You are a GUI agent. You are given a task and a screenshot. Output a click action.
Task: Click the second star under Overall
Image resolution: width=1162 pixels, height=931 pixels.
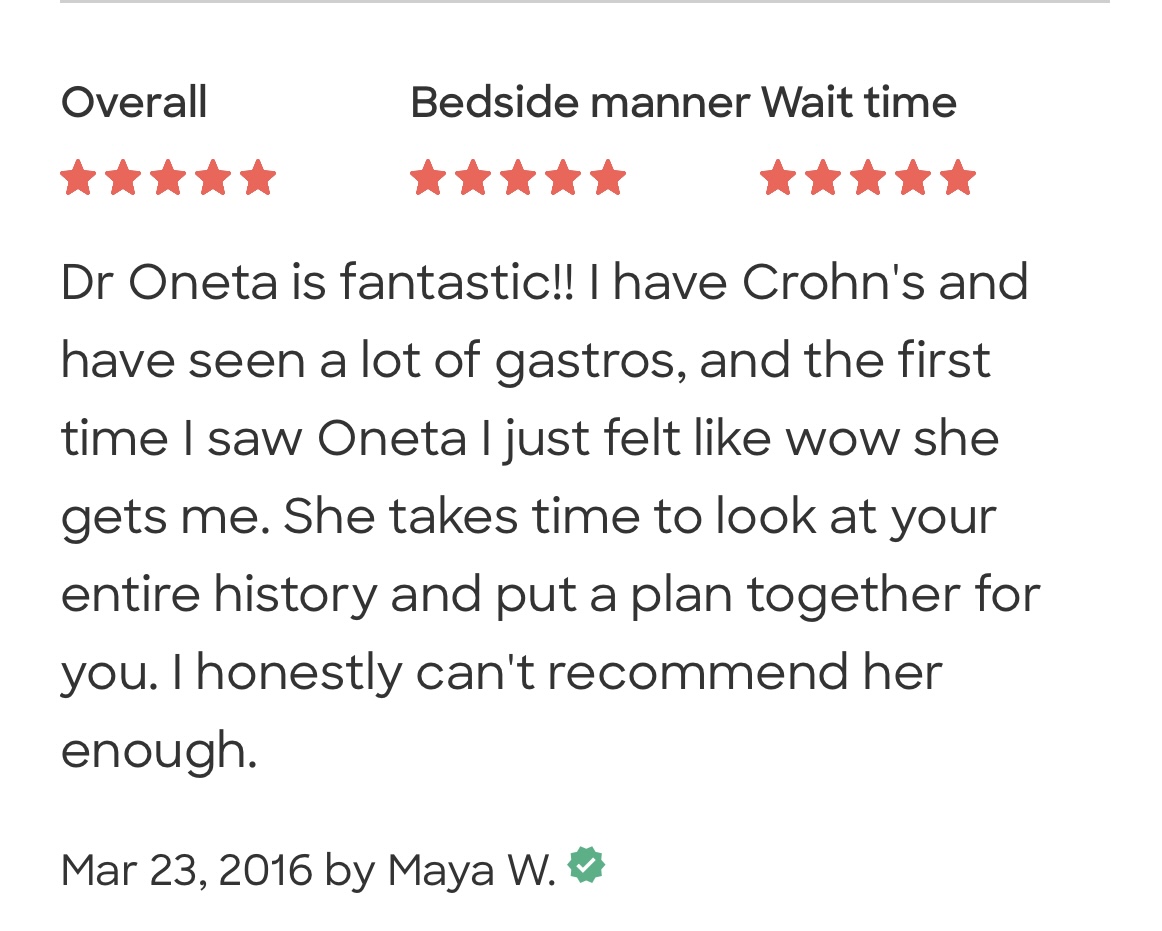[x=123, y=178]
